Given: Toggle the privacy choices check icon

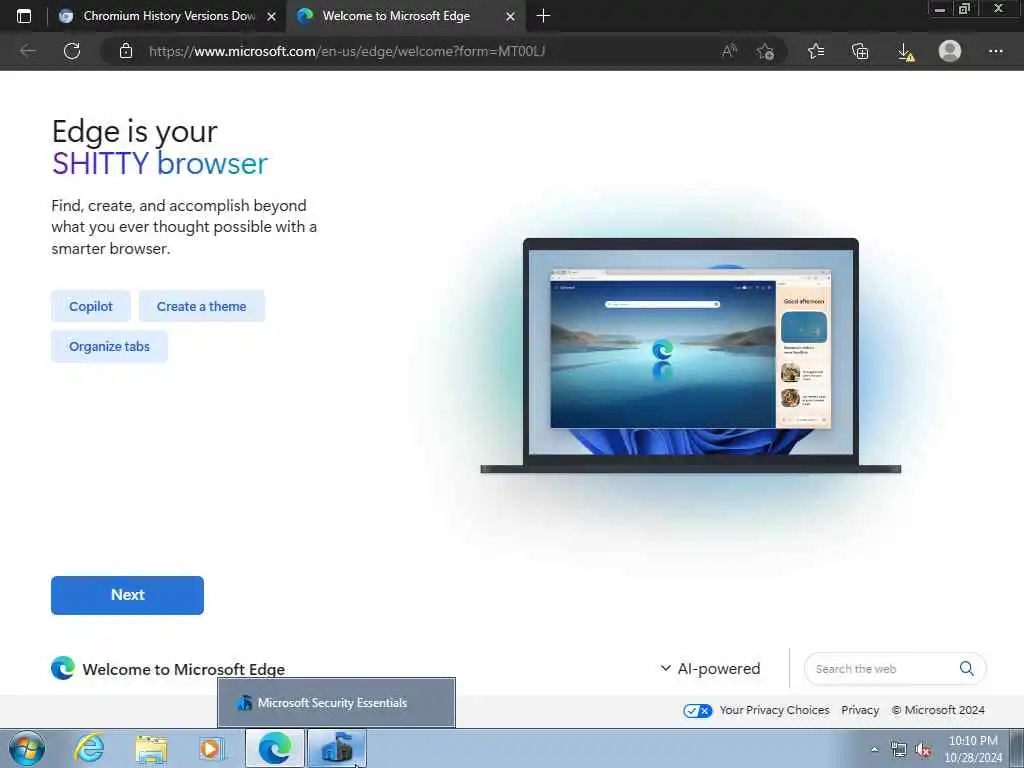Looking at the screenshot, I should tap(697, 711).
